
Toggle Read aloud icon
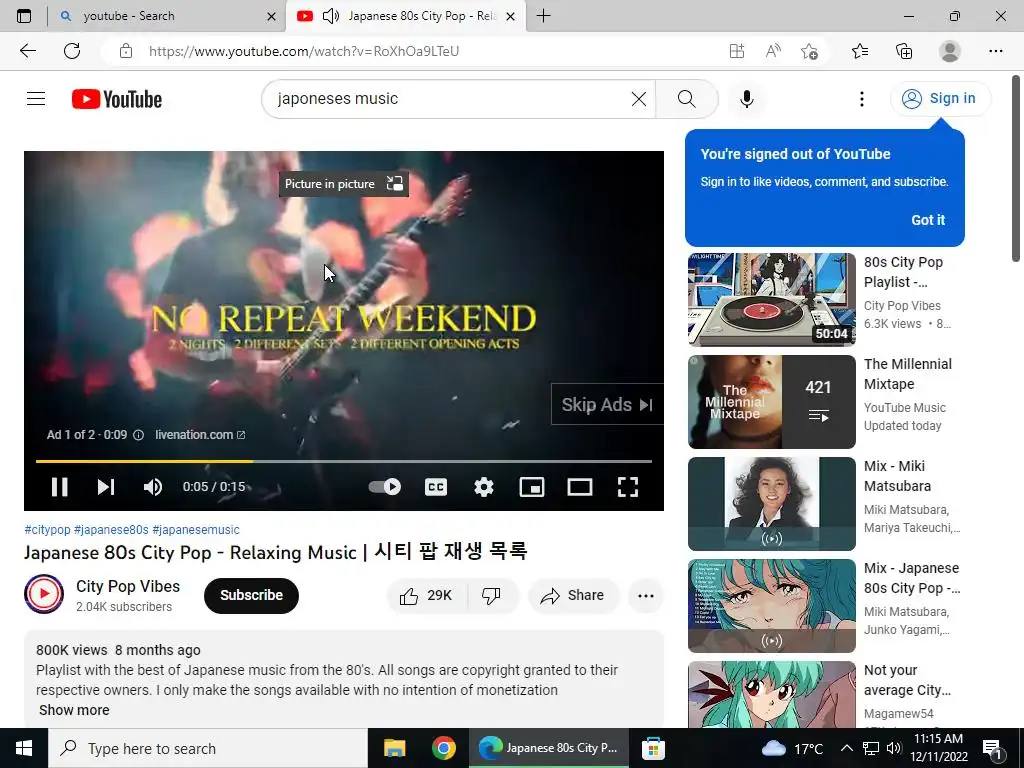773,51
